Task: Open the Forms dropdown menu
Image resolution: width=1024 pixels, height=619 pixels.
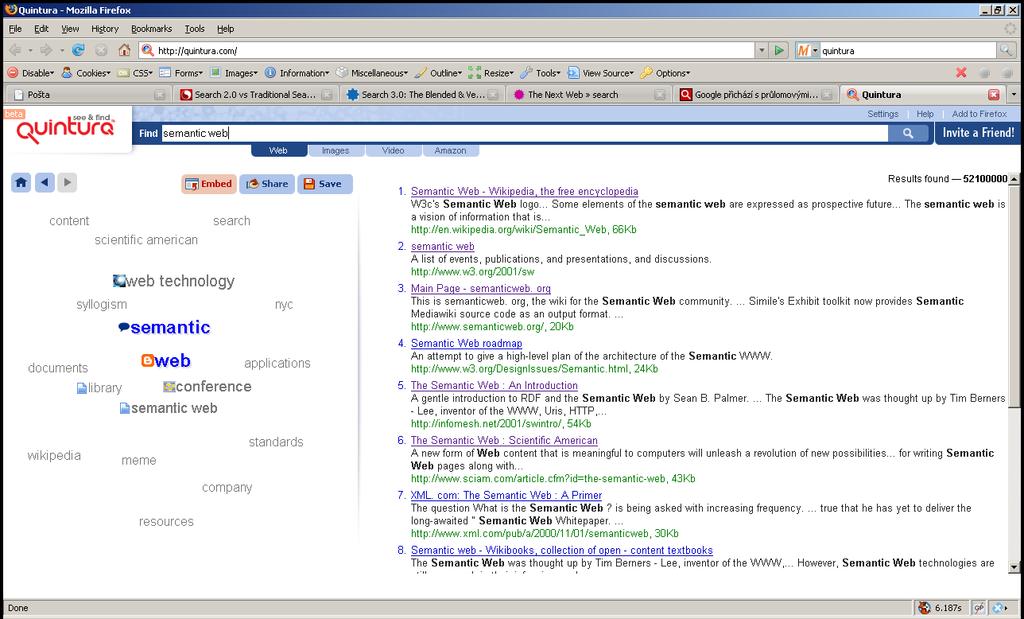Action: 182,73
